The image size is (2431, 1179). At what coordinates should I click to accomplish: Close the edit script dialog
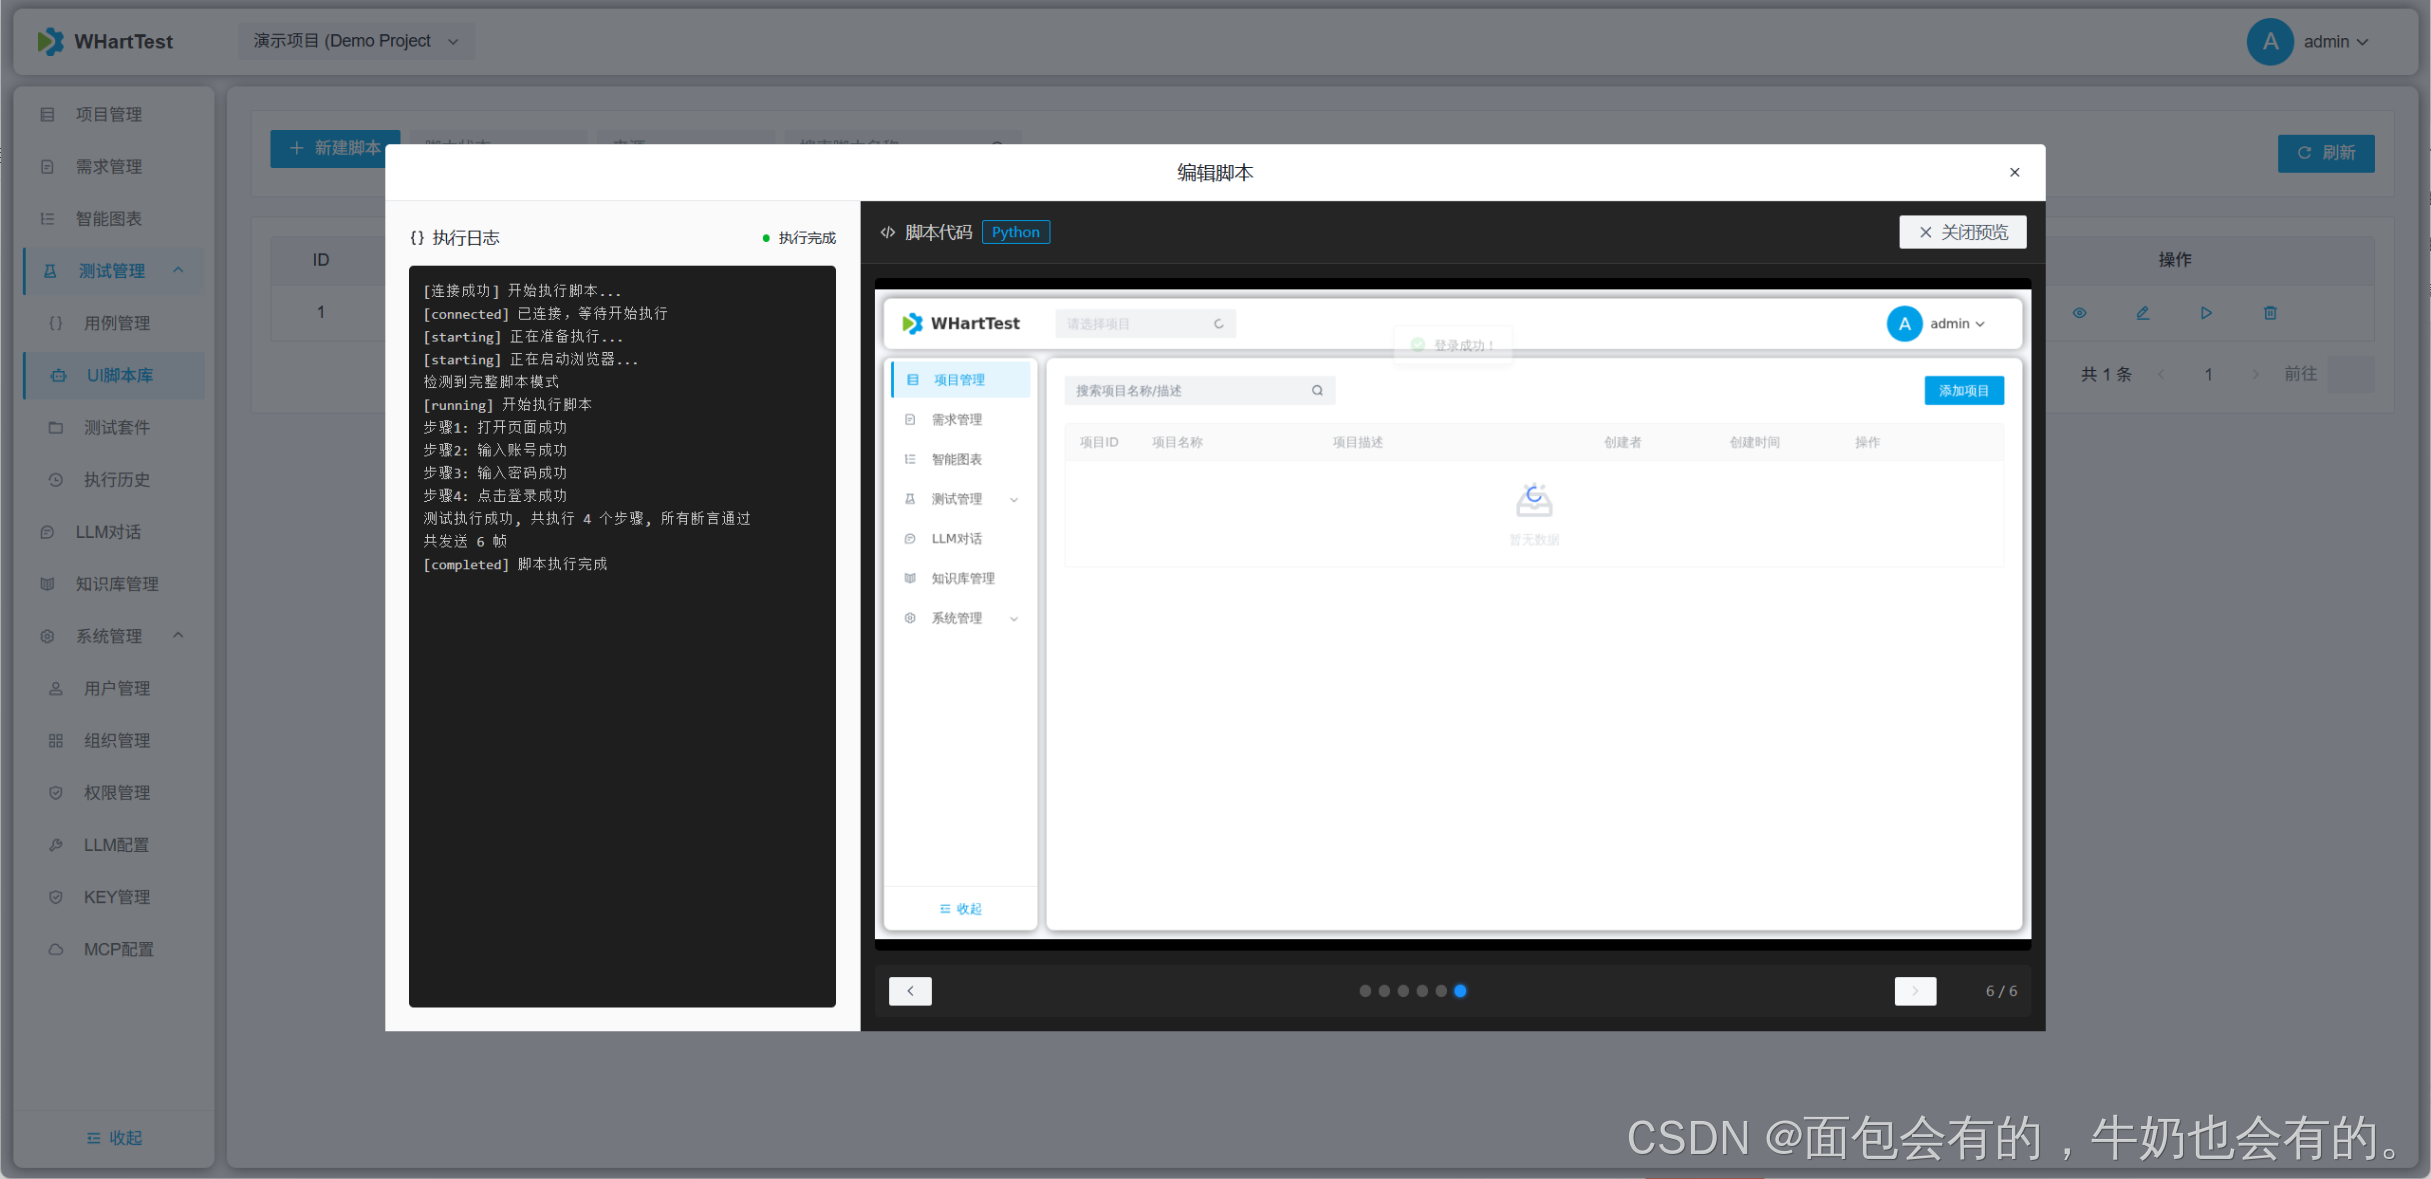(2015, 172)
